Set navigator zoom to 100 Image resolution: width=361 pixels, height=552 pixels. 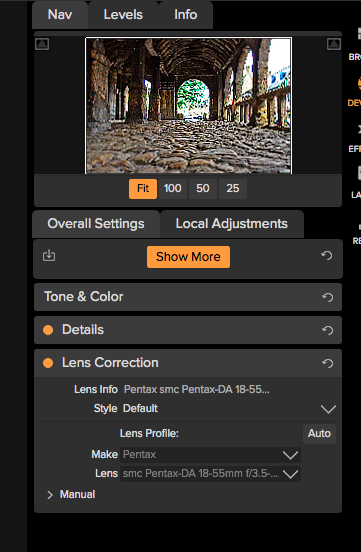(173, 189)
